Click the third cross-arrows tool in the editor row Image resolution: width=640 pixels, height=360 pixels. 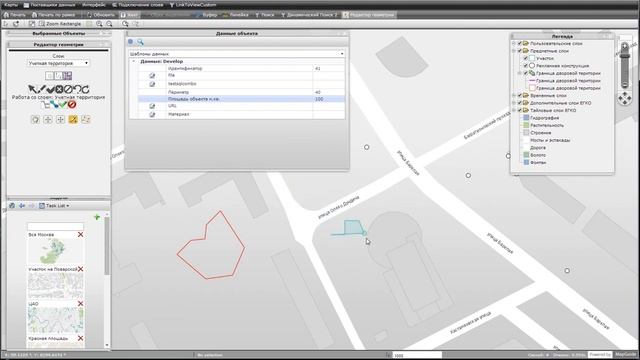pos(60,119)
